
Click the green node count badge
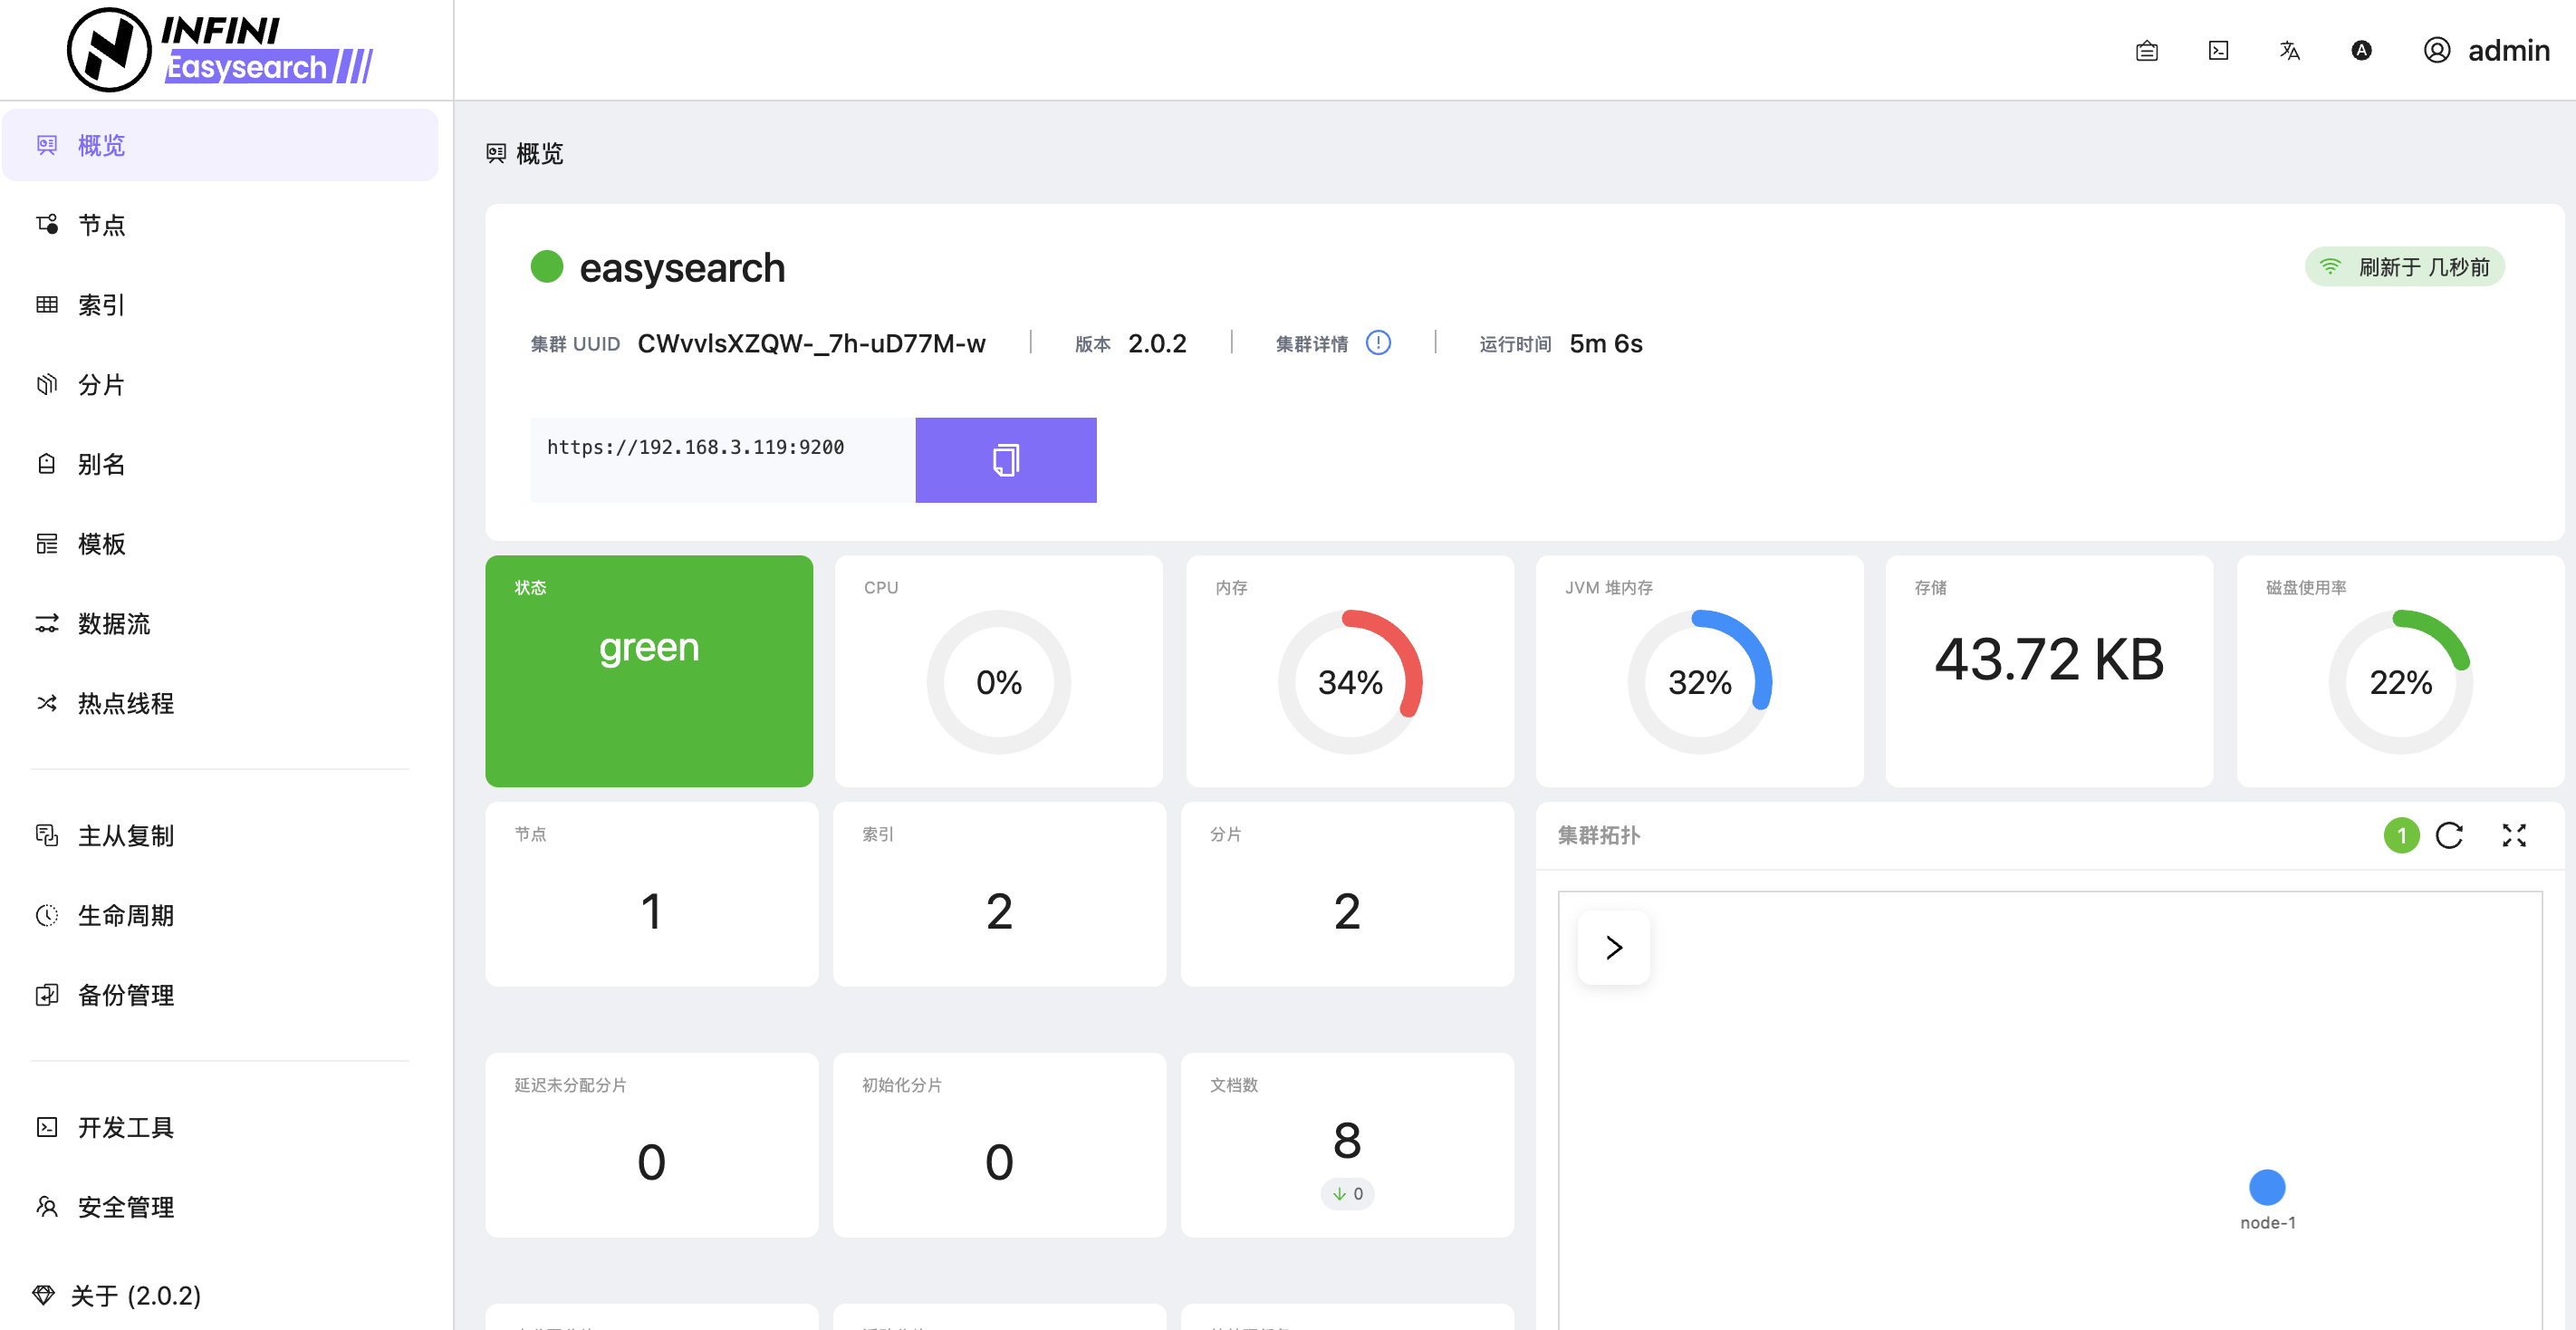coord(2401,835)
